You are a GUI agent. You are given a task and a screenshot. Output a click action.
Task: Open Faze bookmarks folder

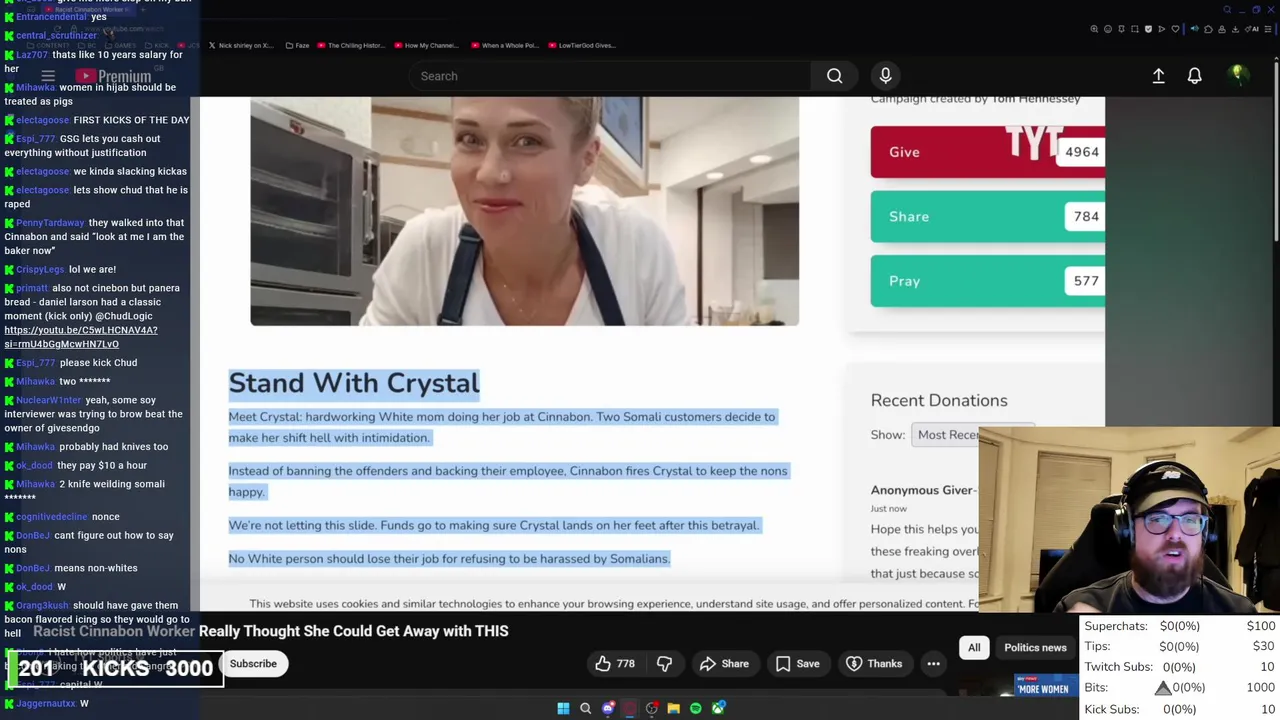coord(298,45)
